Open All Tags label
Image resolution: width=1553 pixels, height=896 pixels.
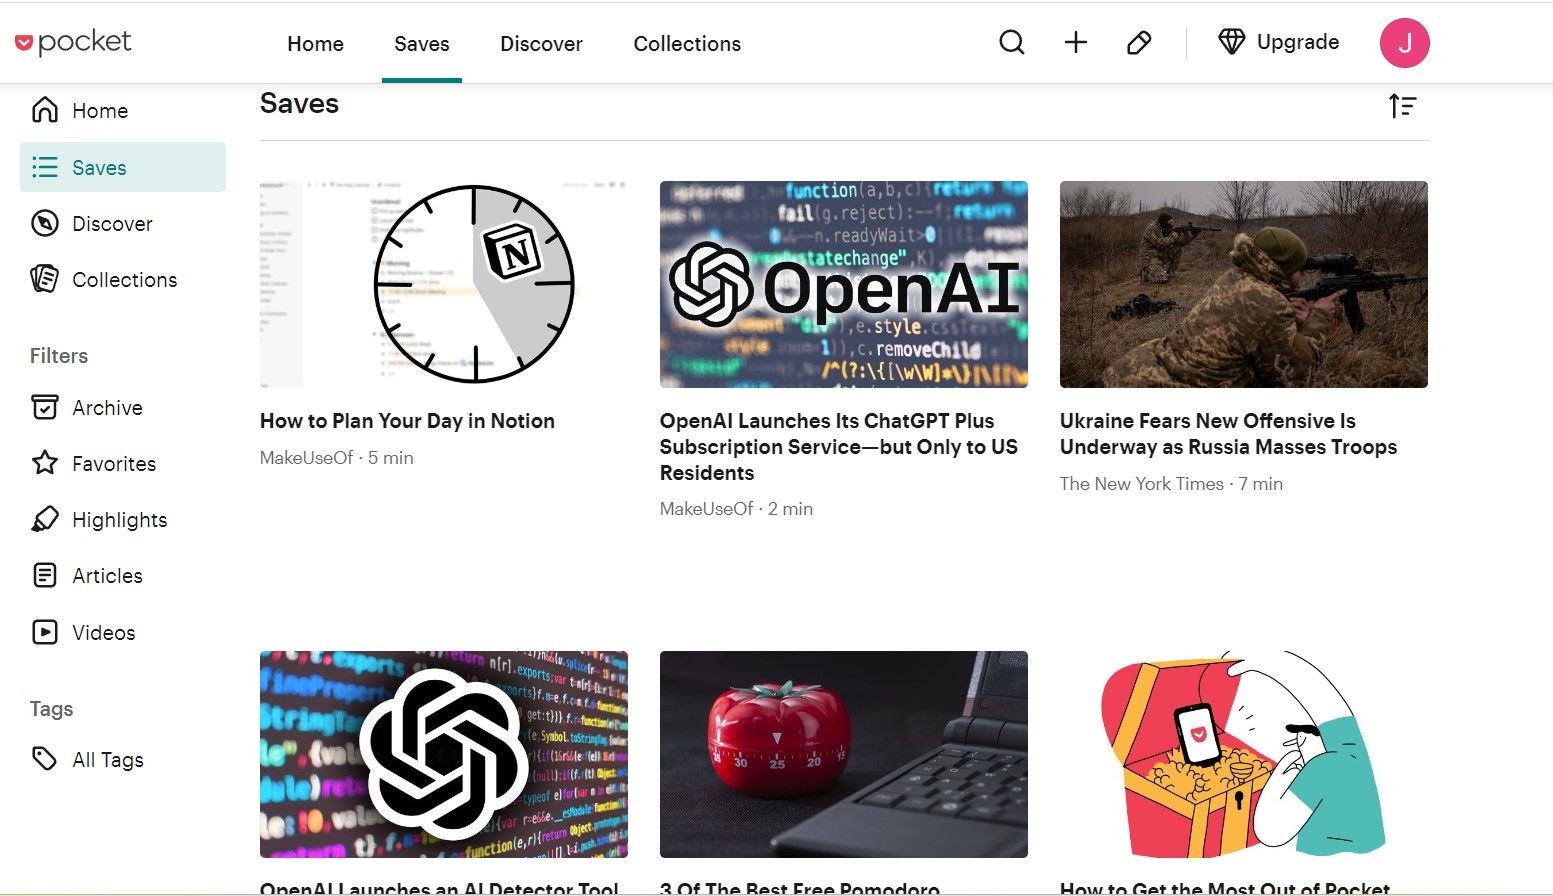108,759
